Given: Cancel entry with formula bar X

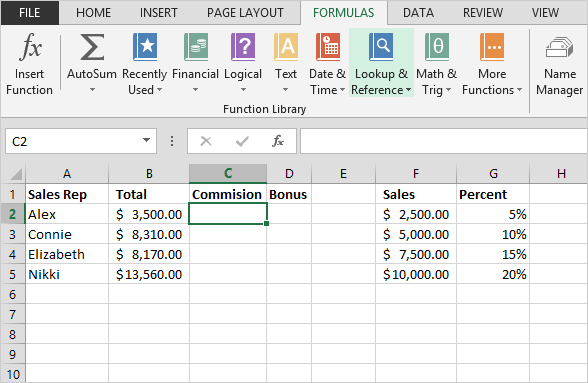Looking at the screenshot, I should click(206, 141).
